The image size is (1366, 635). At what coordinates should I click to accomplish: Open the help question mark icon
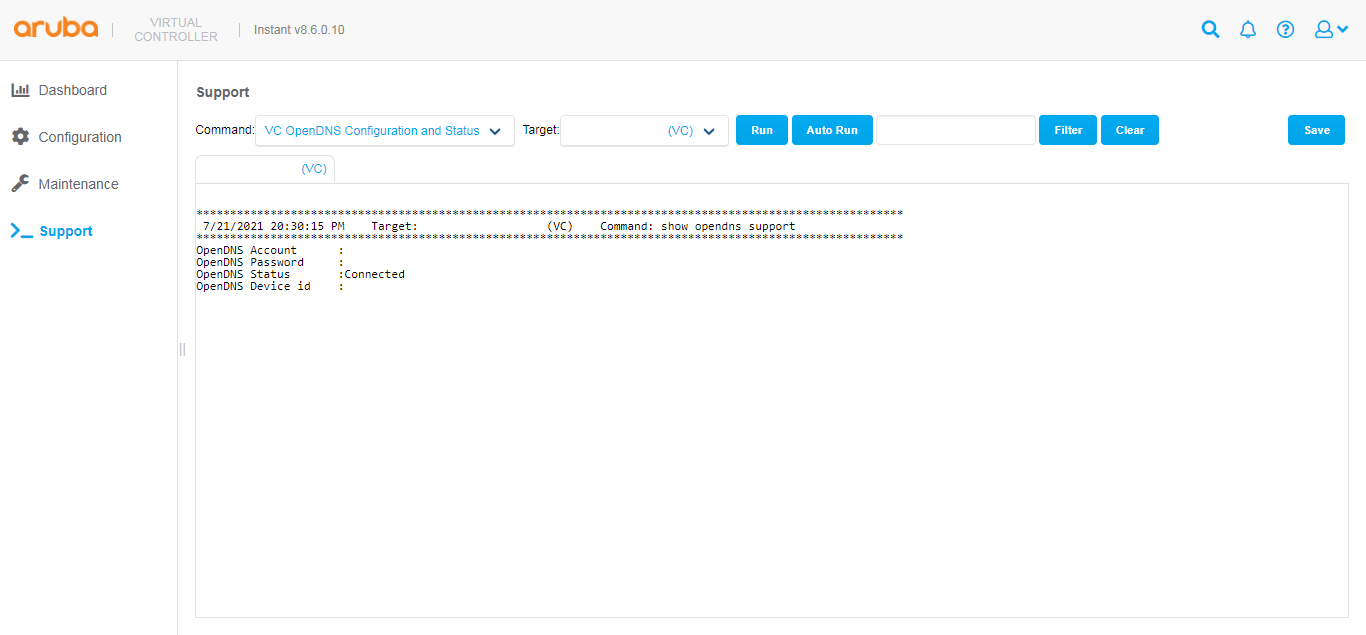pos(1286,29)
